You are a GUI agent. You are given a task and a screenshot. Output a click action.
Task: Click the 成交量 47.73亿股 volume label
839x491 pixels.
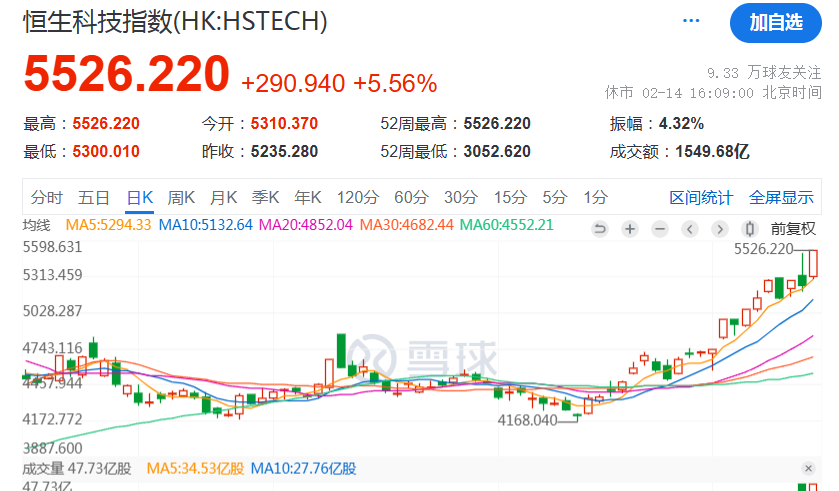click(x=77, y=469)
